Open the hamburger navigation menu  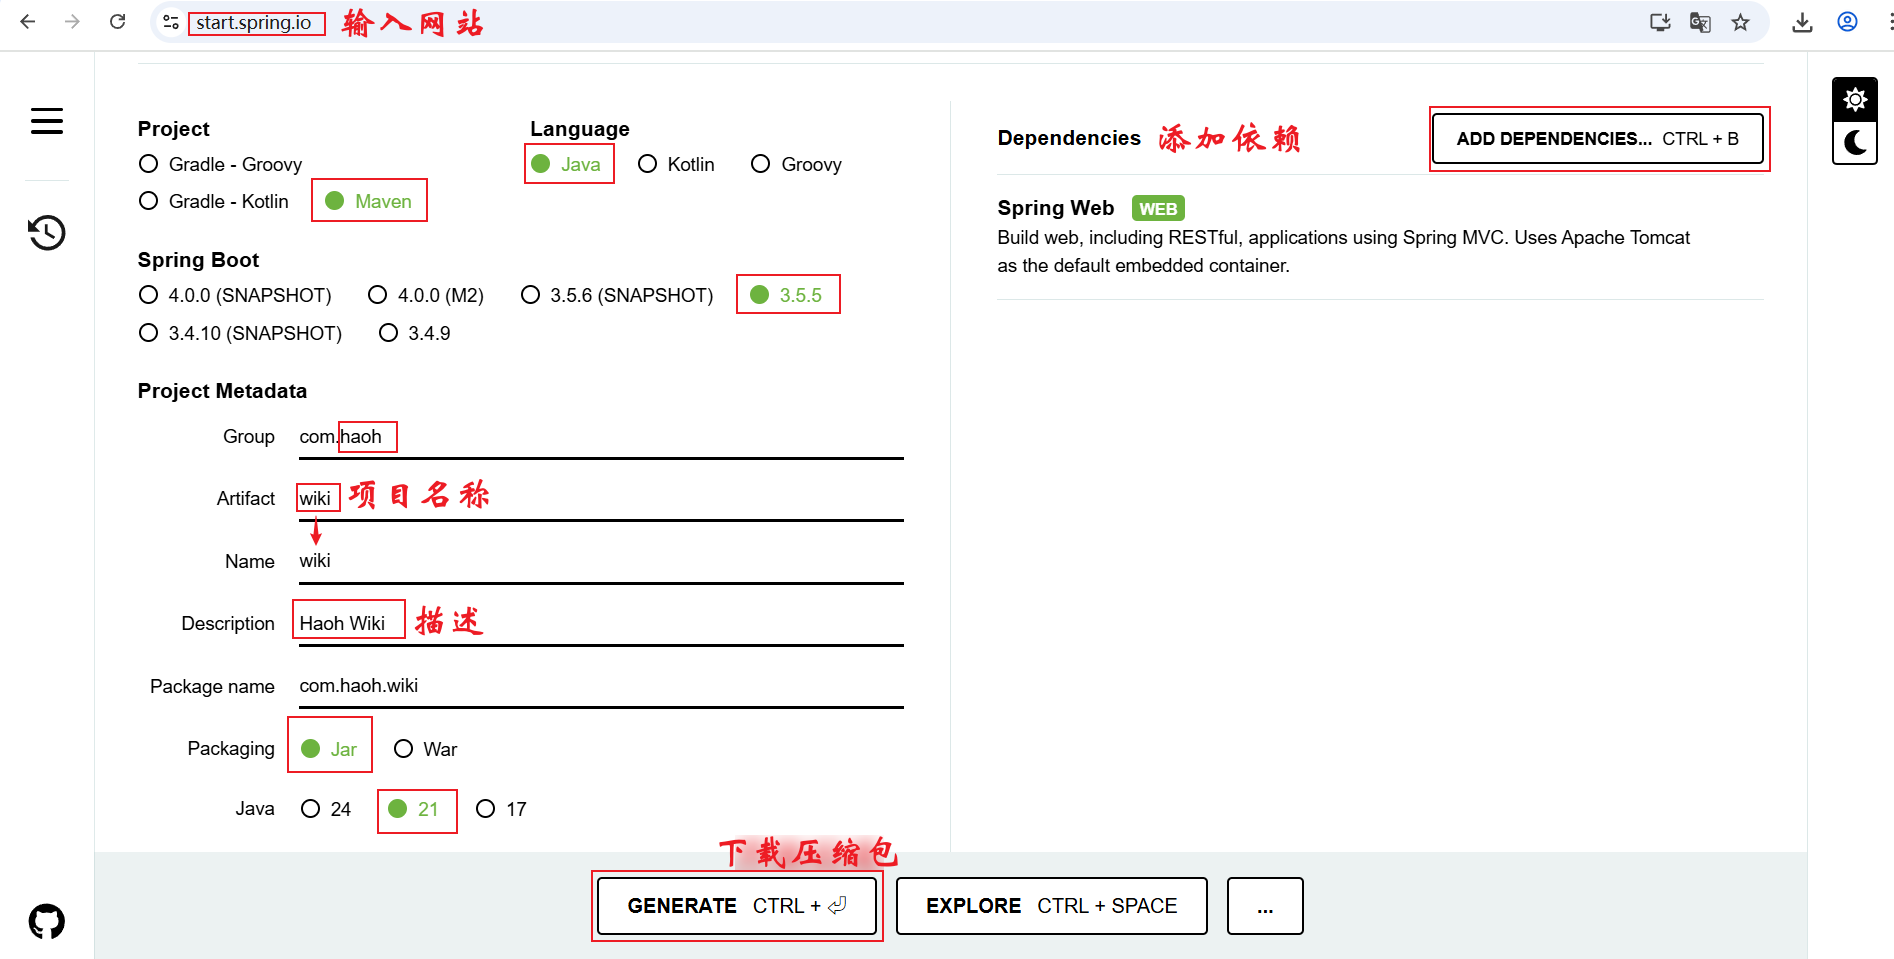coord(46,121)
